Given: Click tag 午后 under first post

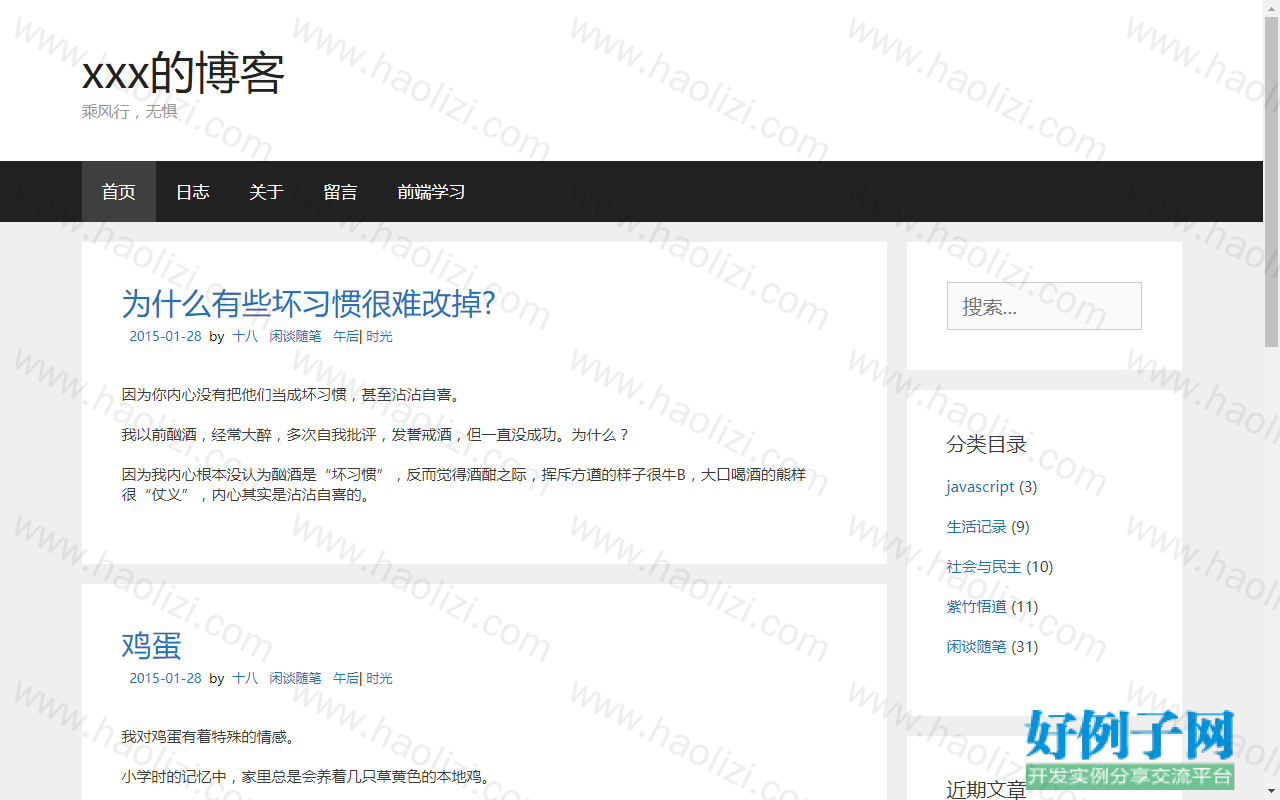Looking at the screenshot, I should pyautogui.click(x=345, y=337).
